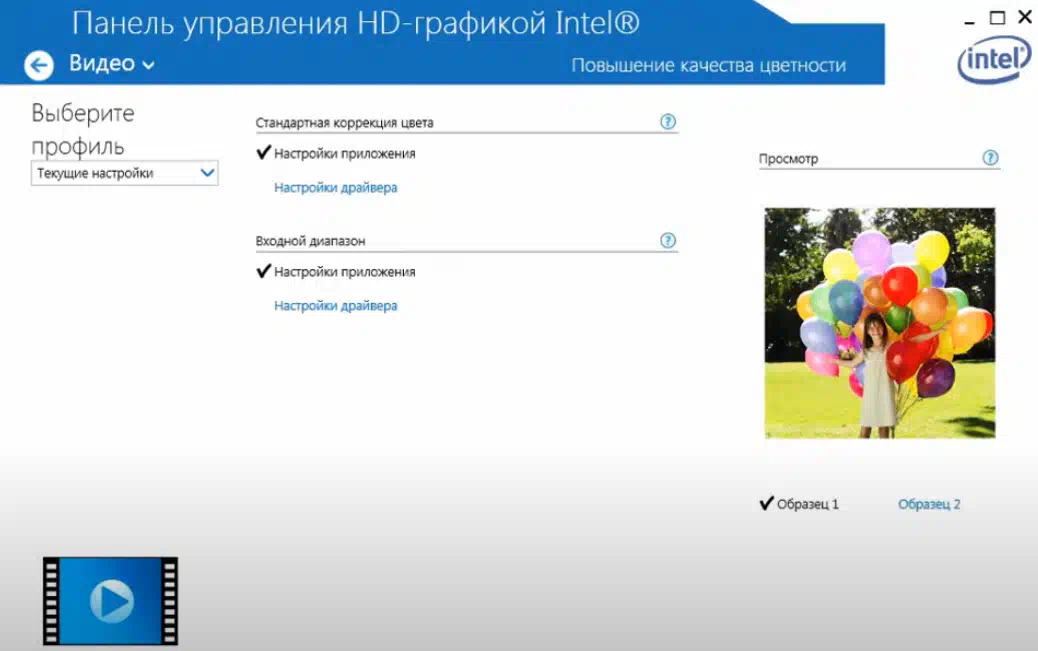Switch preview to Образец 2
This screenshot has width=1038, height=651.
point(929,504)
